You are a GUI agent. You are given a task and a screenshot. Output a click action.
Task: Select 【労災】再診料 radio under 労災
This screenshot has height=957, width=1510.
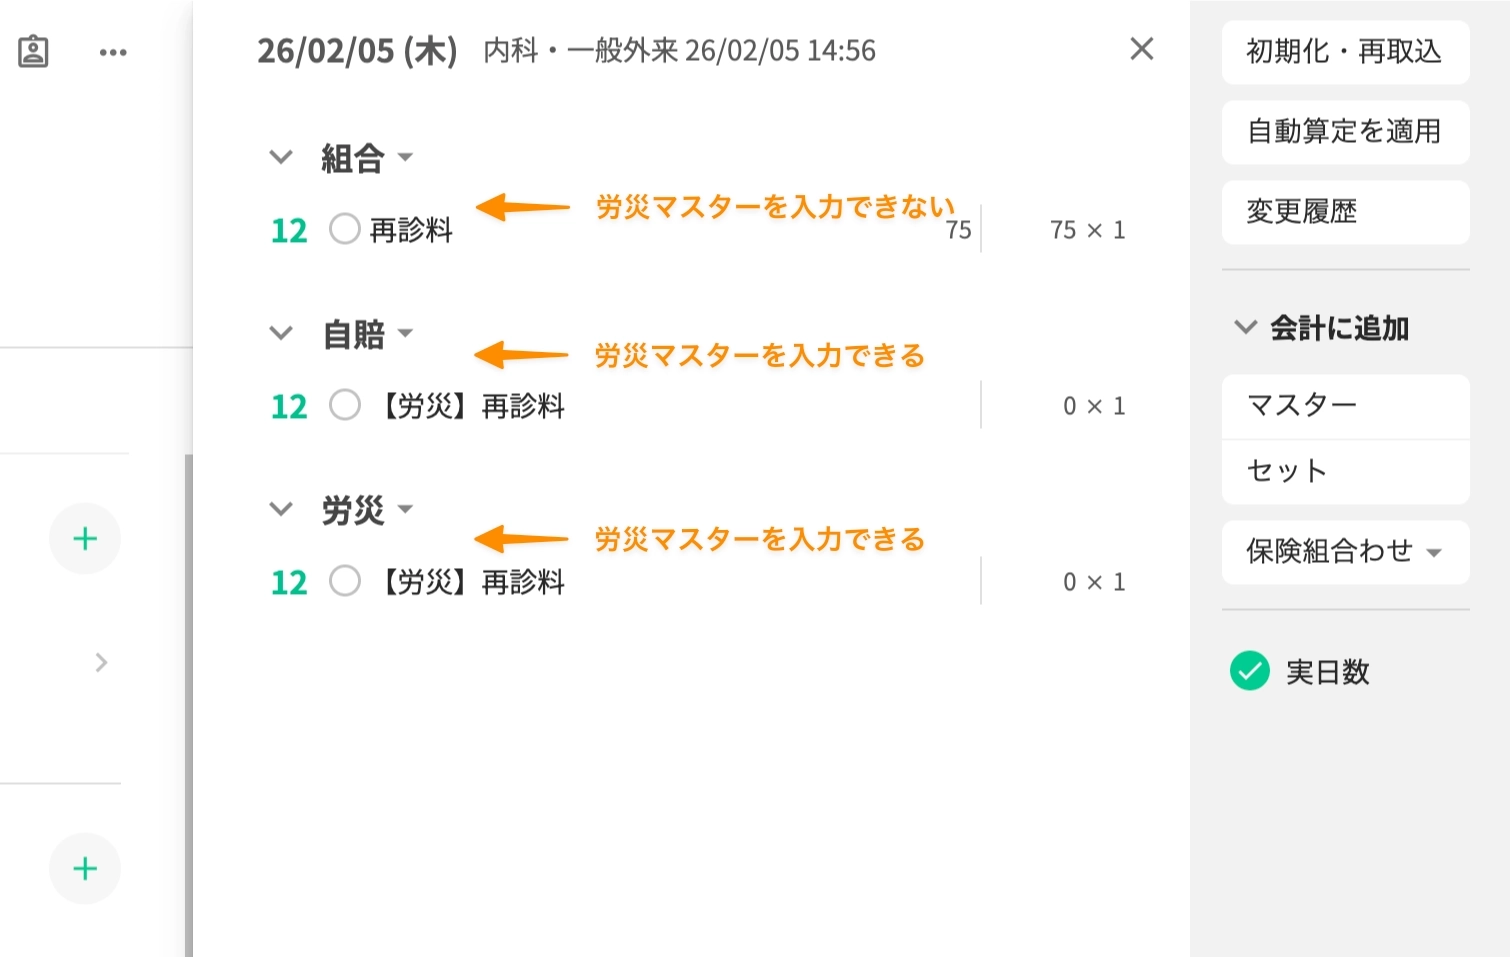click(x=345, y=581)
